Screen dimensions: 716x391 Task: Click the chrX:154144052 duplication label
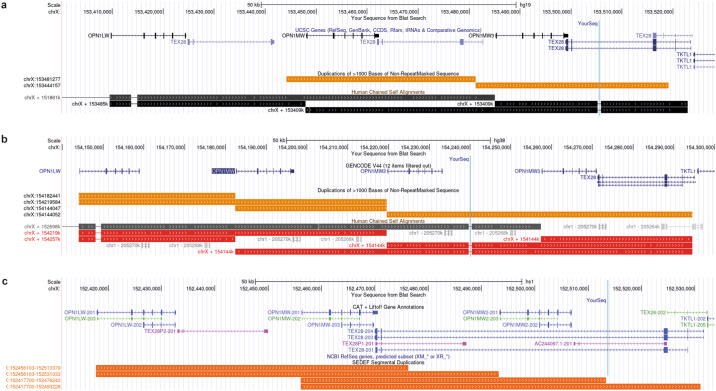(42, 215)
